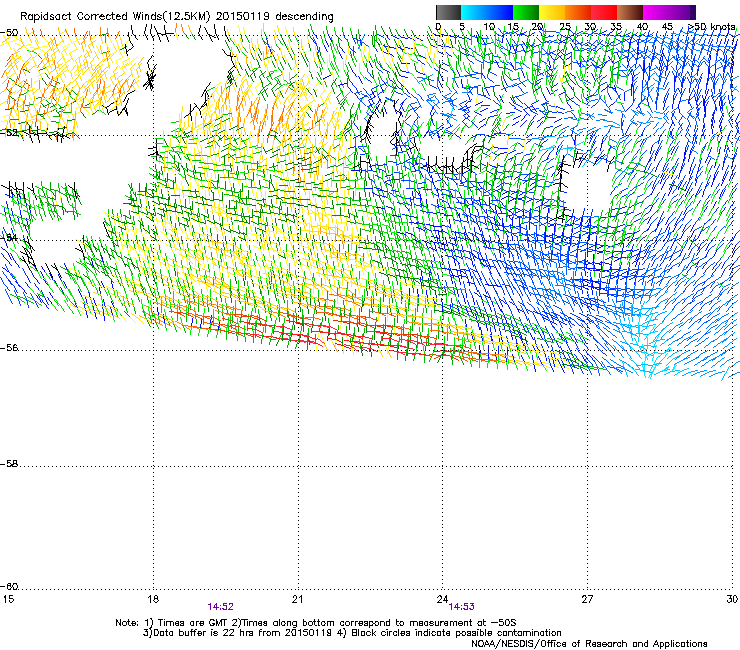Screen dimensions: 740x650
Task: Click latitude label '-56'
Action: 9,348
